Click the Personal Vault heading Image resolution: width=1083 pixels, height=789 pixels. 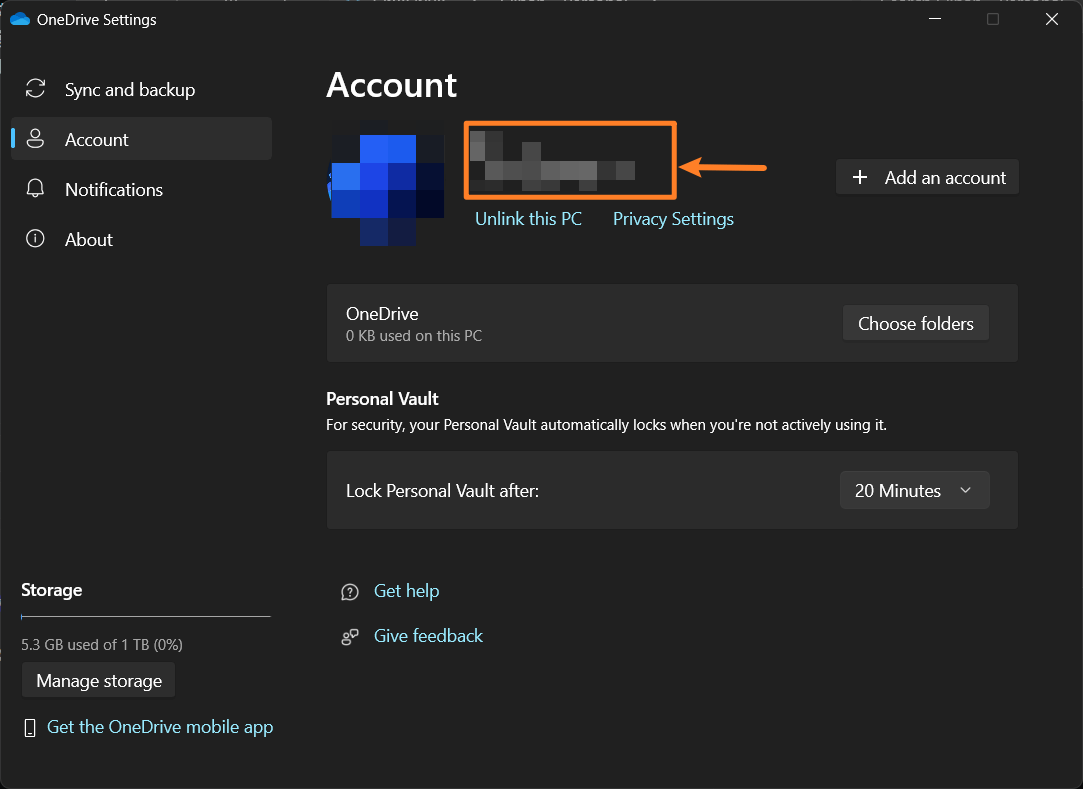[x=382, y=399]
